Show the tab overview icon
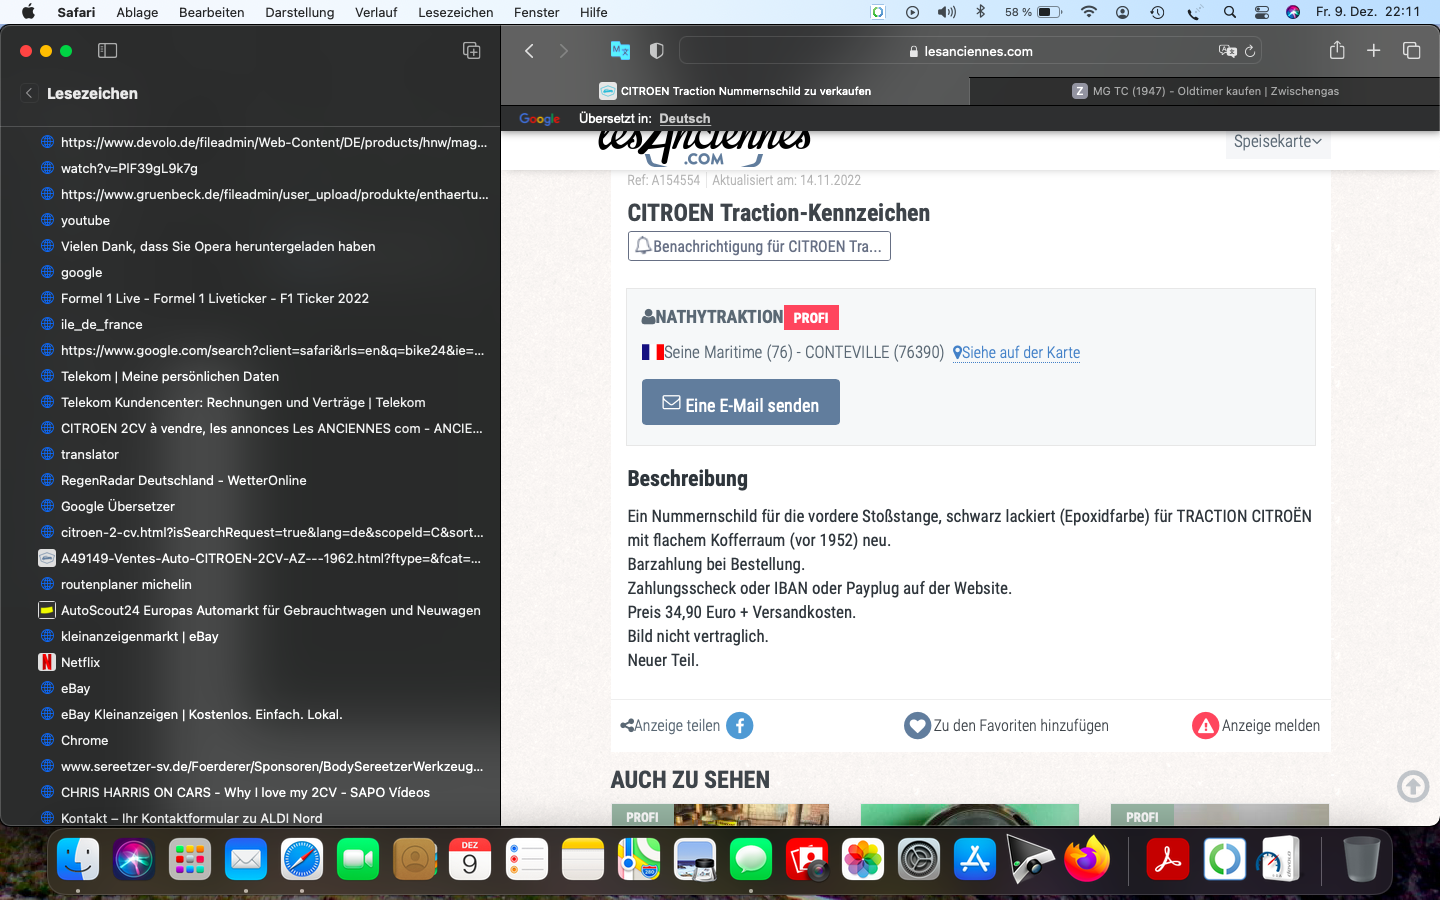Viewport: 1440px width, 900px height. [x=1411, y=51]
